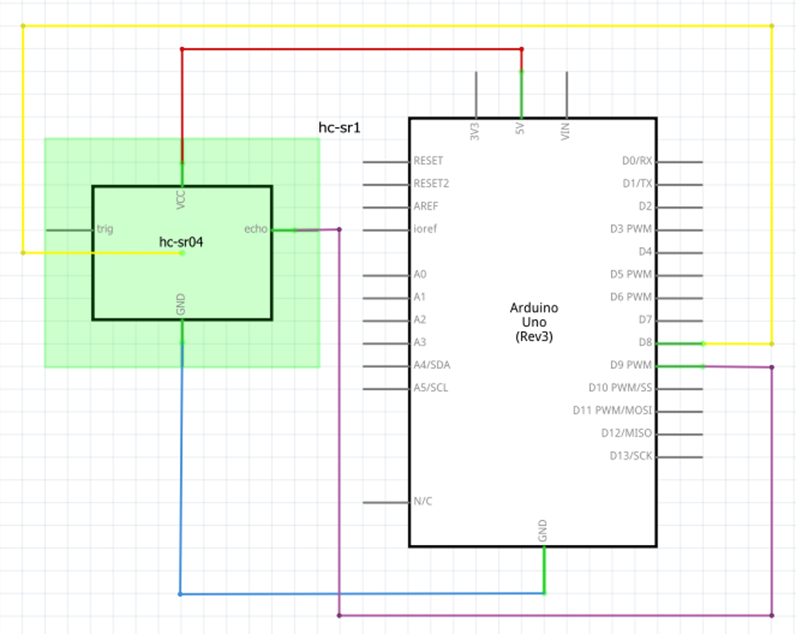Click the GND pin label of hc-sr04

pyautogui.click(x=180, y=305)
